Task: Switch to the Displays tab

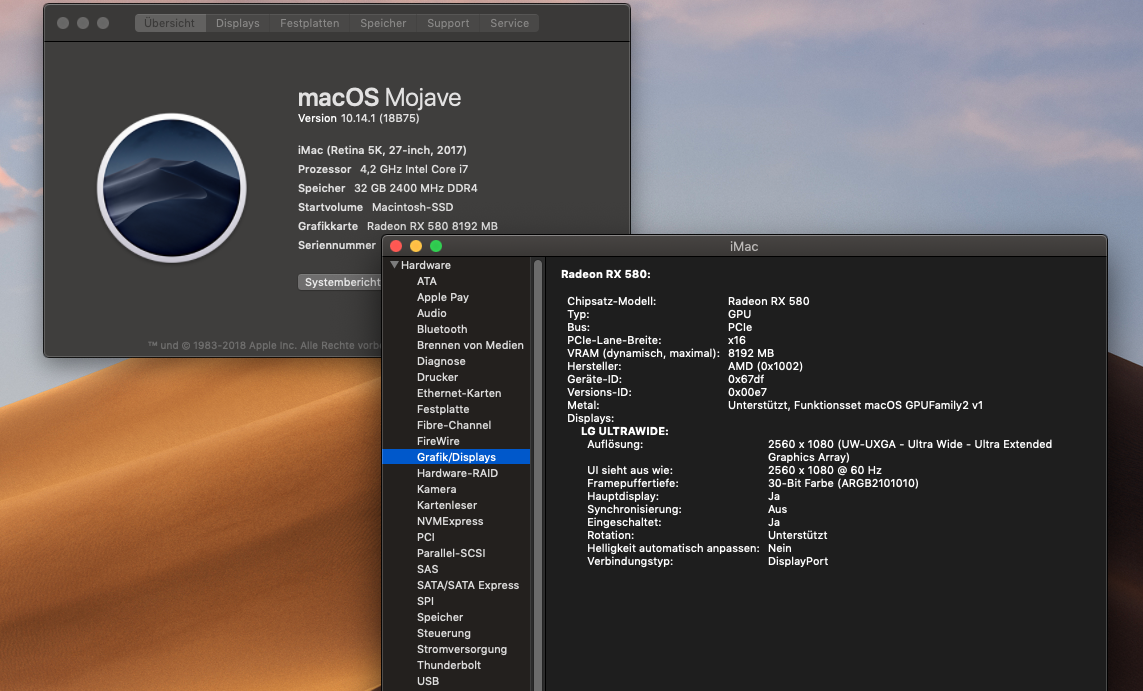Action: coord(237,23)
